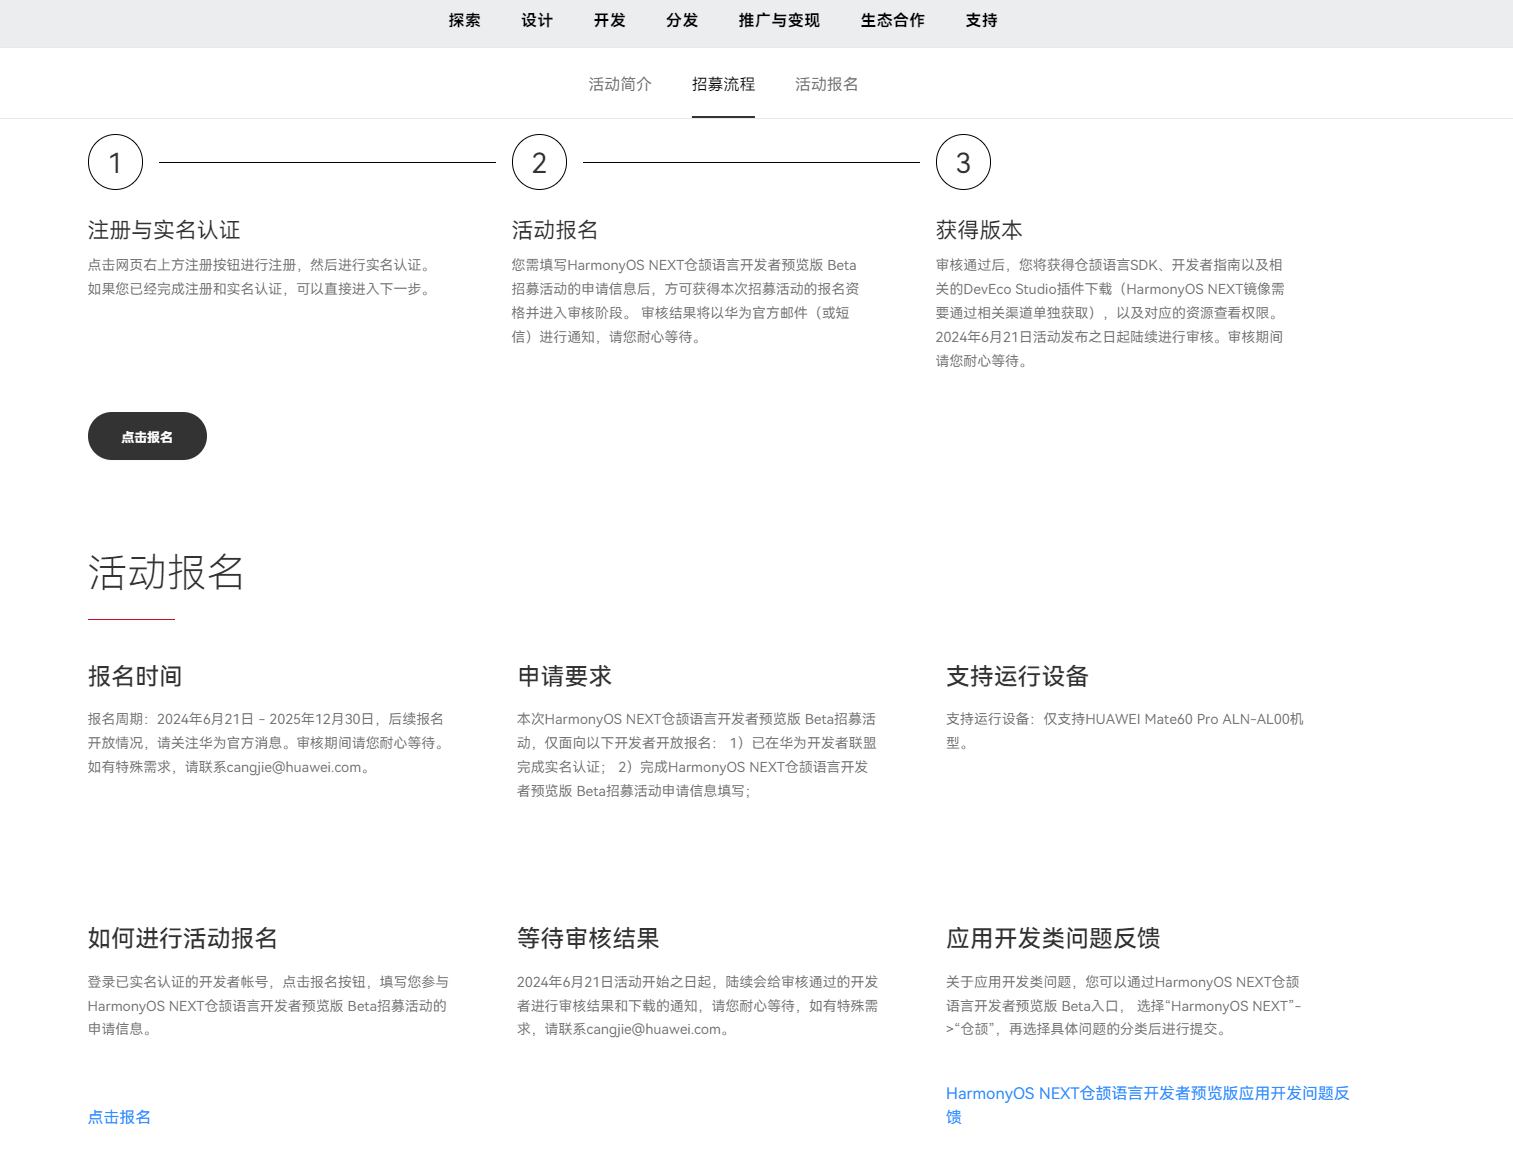The width and height of the screenshot is (1513, 1170).
Task: Open the 设计 navigation menu
Action: (x=537, y=20)
